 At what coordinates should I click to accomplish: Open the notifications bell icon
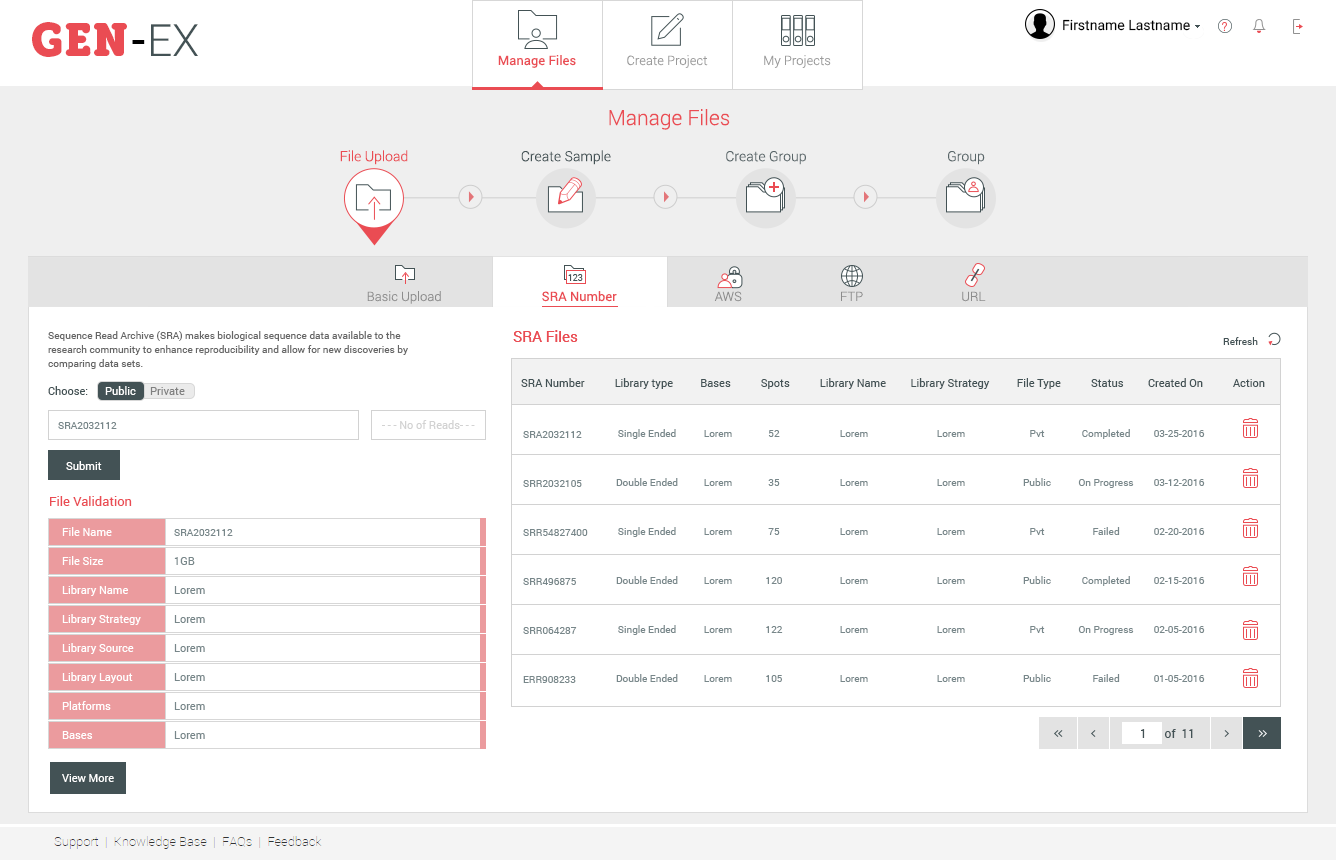[1259, 27]
